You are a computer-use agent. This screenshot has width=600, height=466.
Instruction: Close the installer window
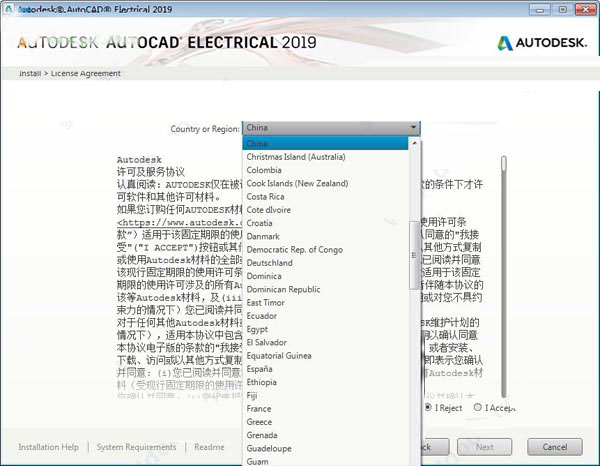point(585,10)
